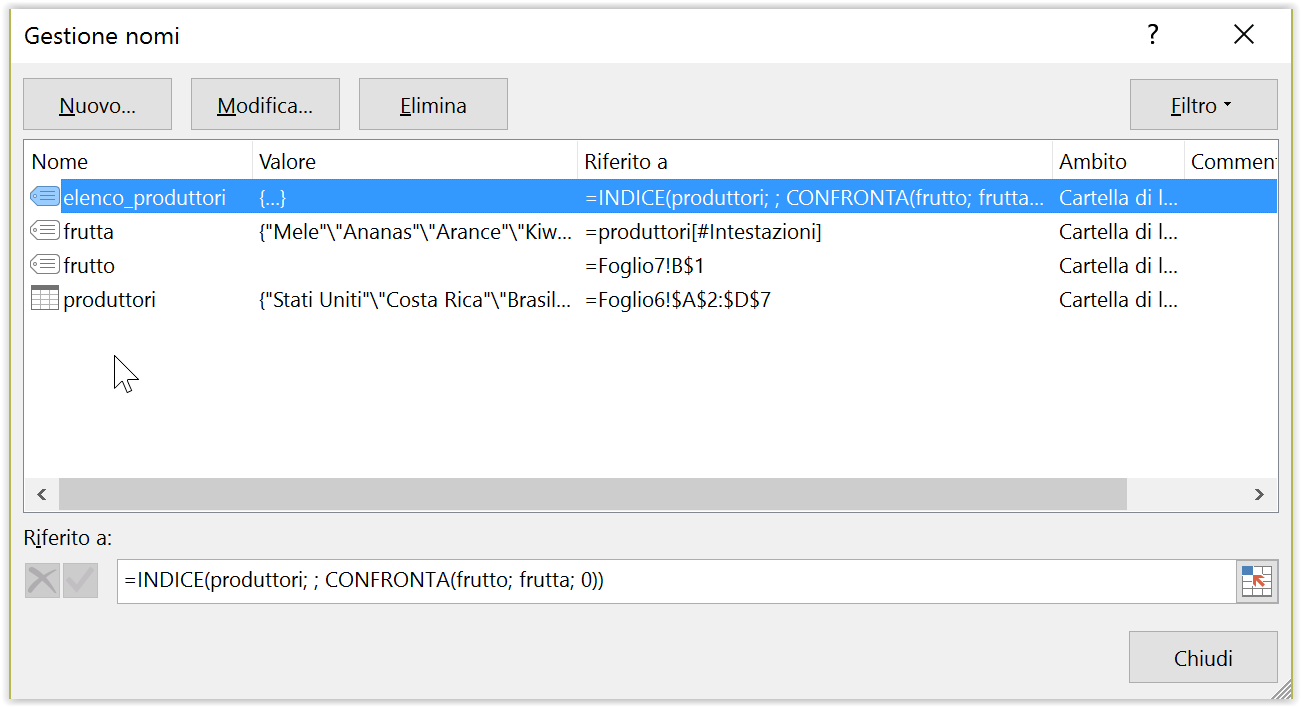Click the confirm checkmark icon beside the Riferito a field

80,580
